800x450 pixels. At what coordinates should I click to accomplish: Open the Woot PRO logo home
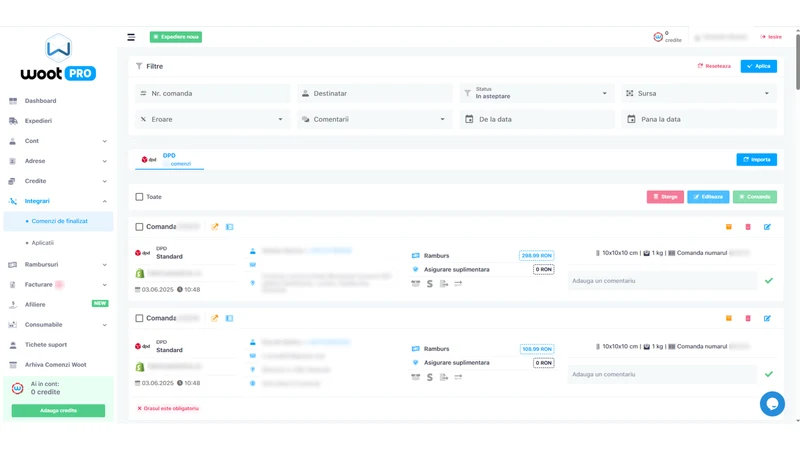[58, 57]
